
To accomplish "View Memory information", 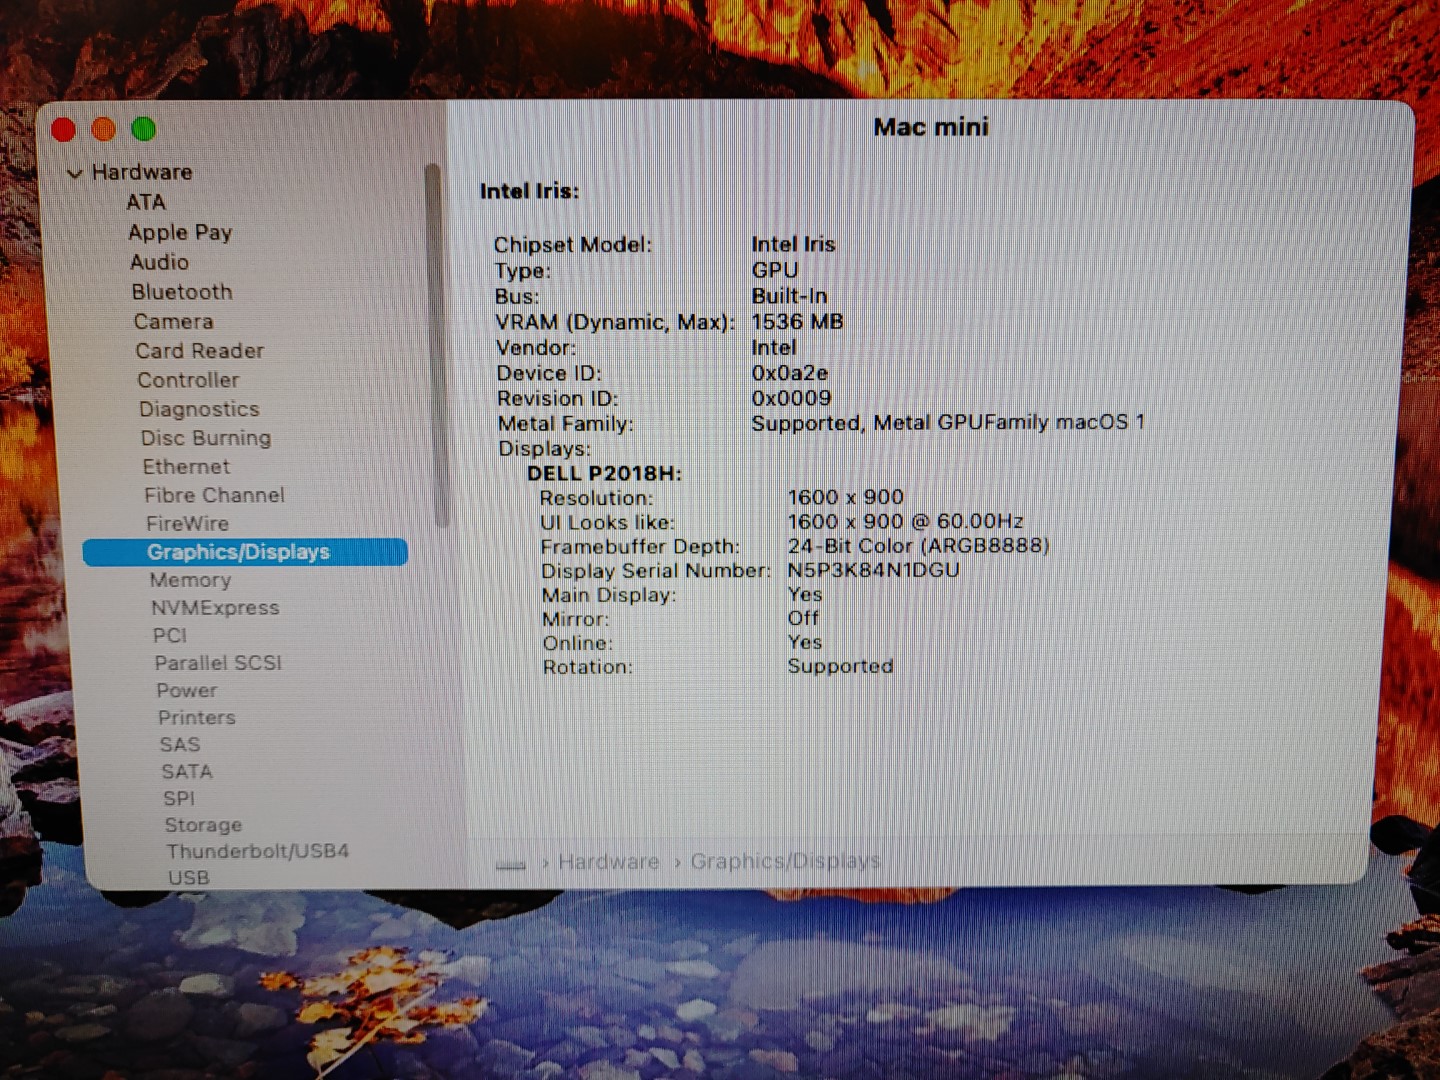I will coord(190,580).
